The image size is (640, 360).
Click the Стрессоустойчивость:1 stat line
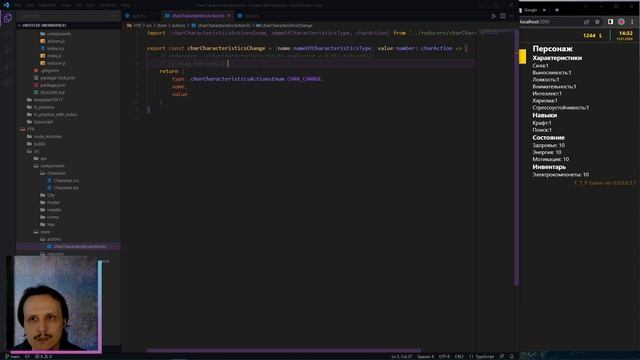coord(560,108)
